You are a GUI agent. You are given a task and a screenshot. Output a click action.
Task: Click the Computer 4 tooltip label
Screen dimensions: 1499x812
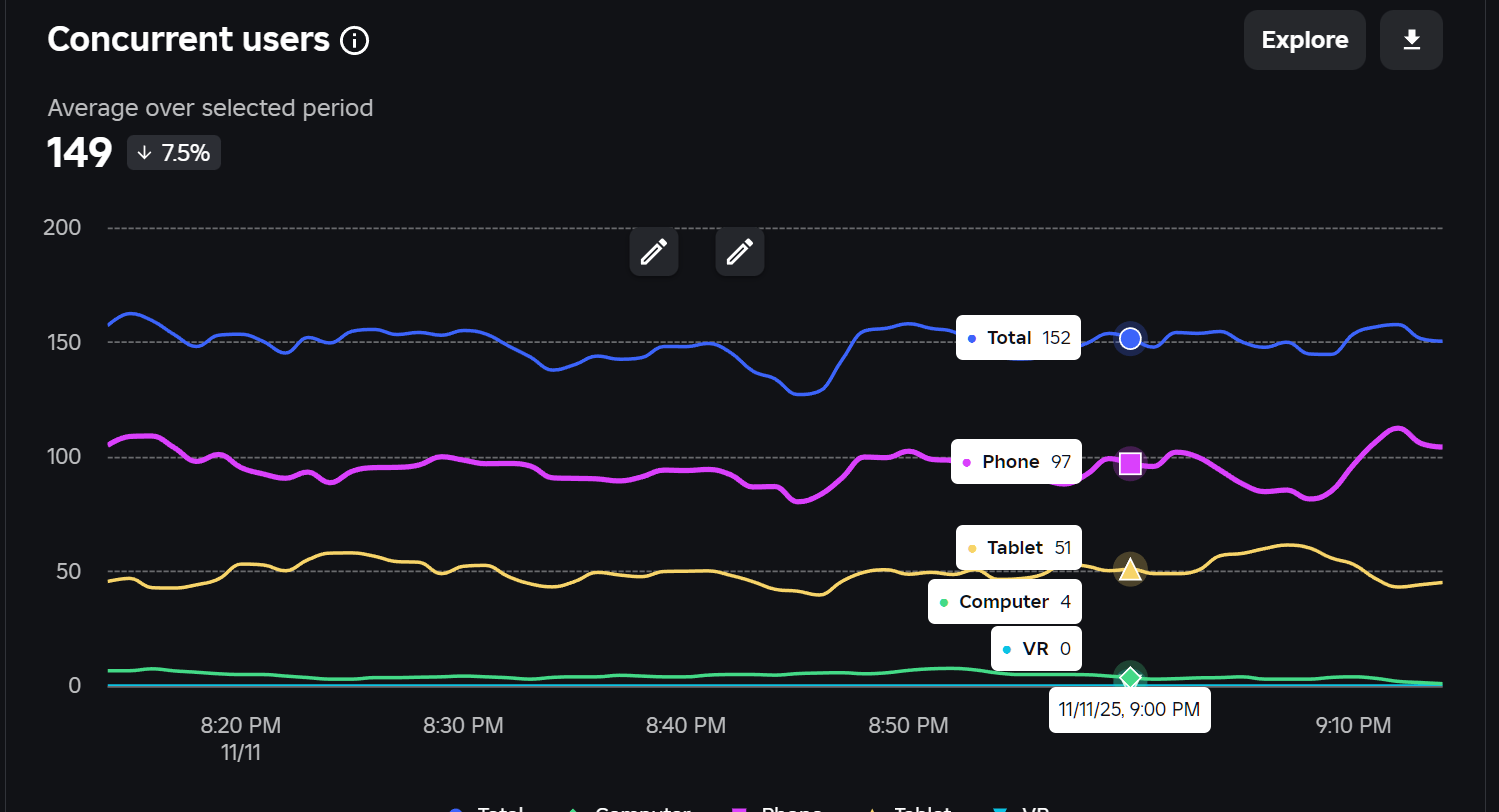pyautogui.click(x=1005, y=602)
